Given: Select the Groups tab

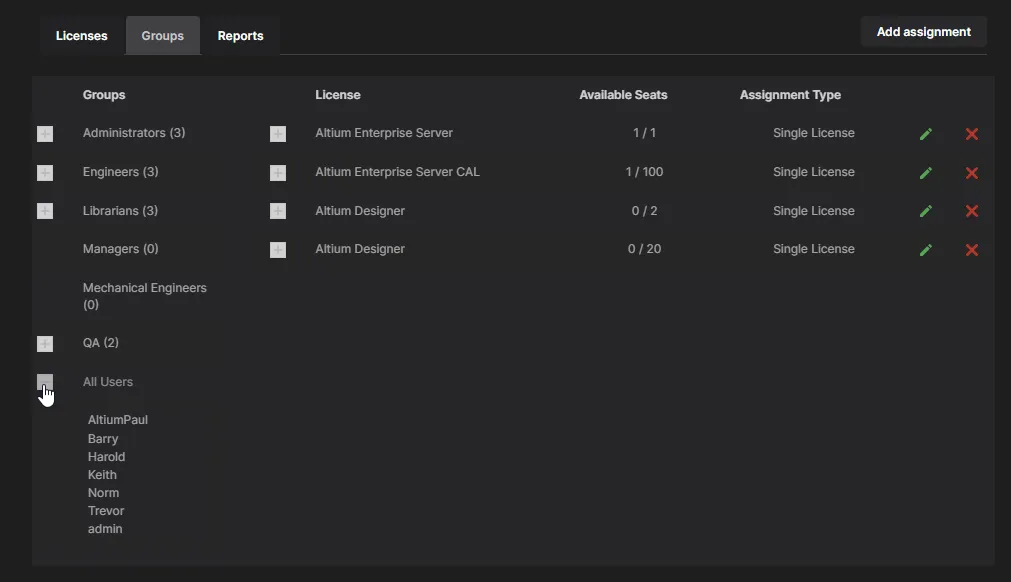Looking at the screenshot, I should 162,35.
